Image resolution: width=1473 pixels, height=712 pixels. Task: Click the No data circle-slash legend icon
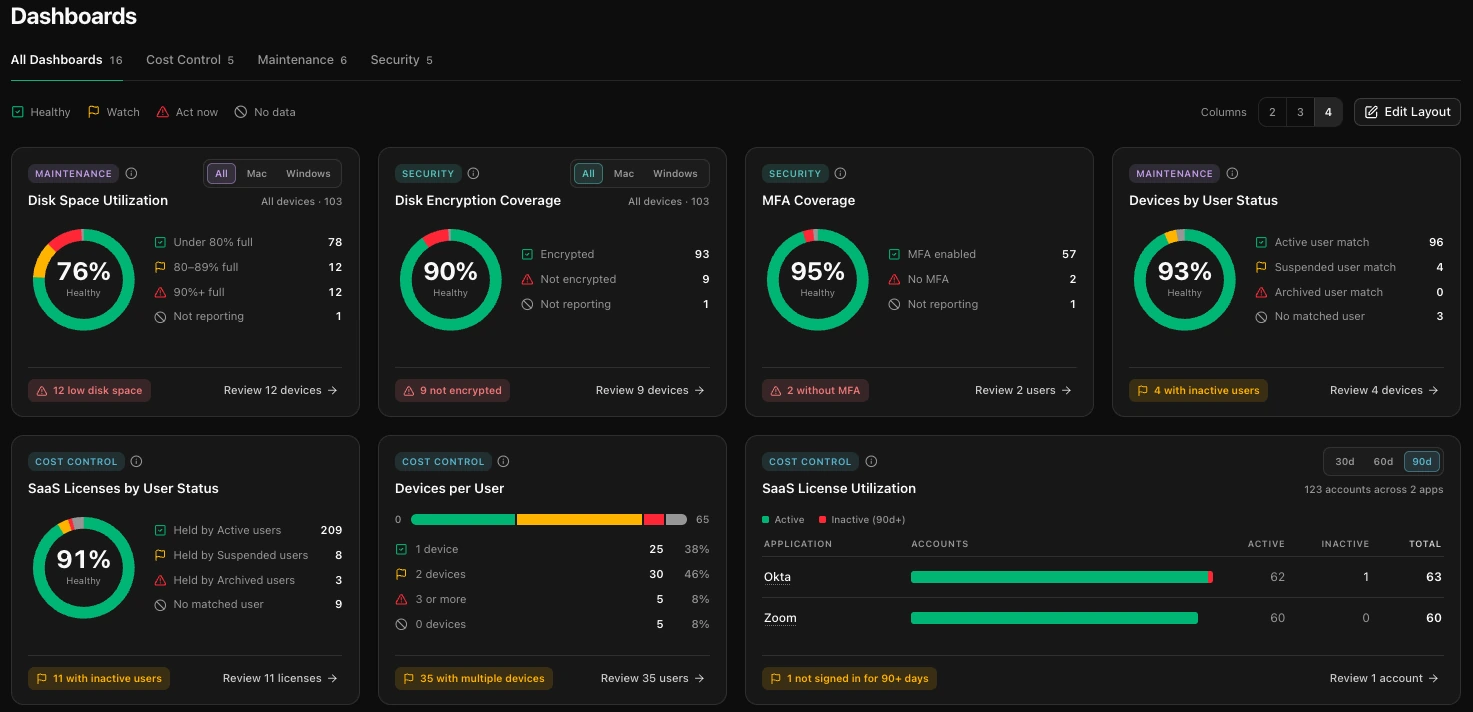241,112
